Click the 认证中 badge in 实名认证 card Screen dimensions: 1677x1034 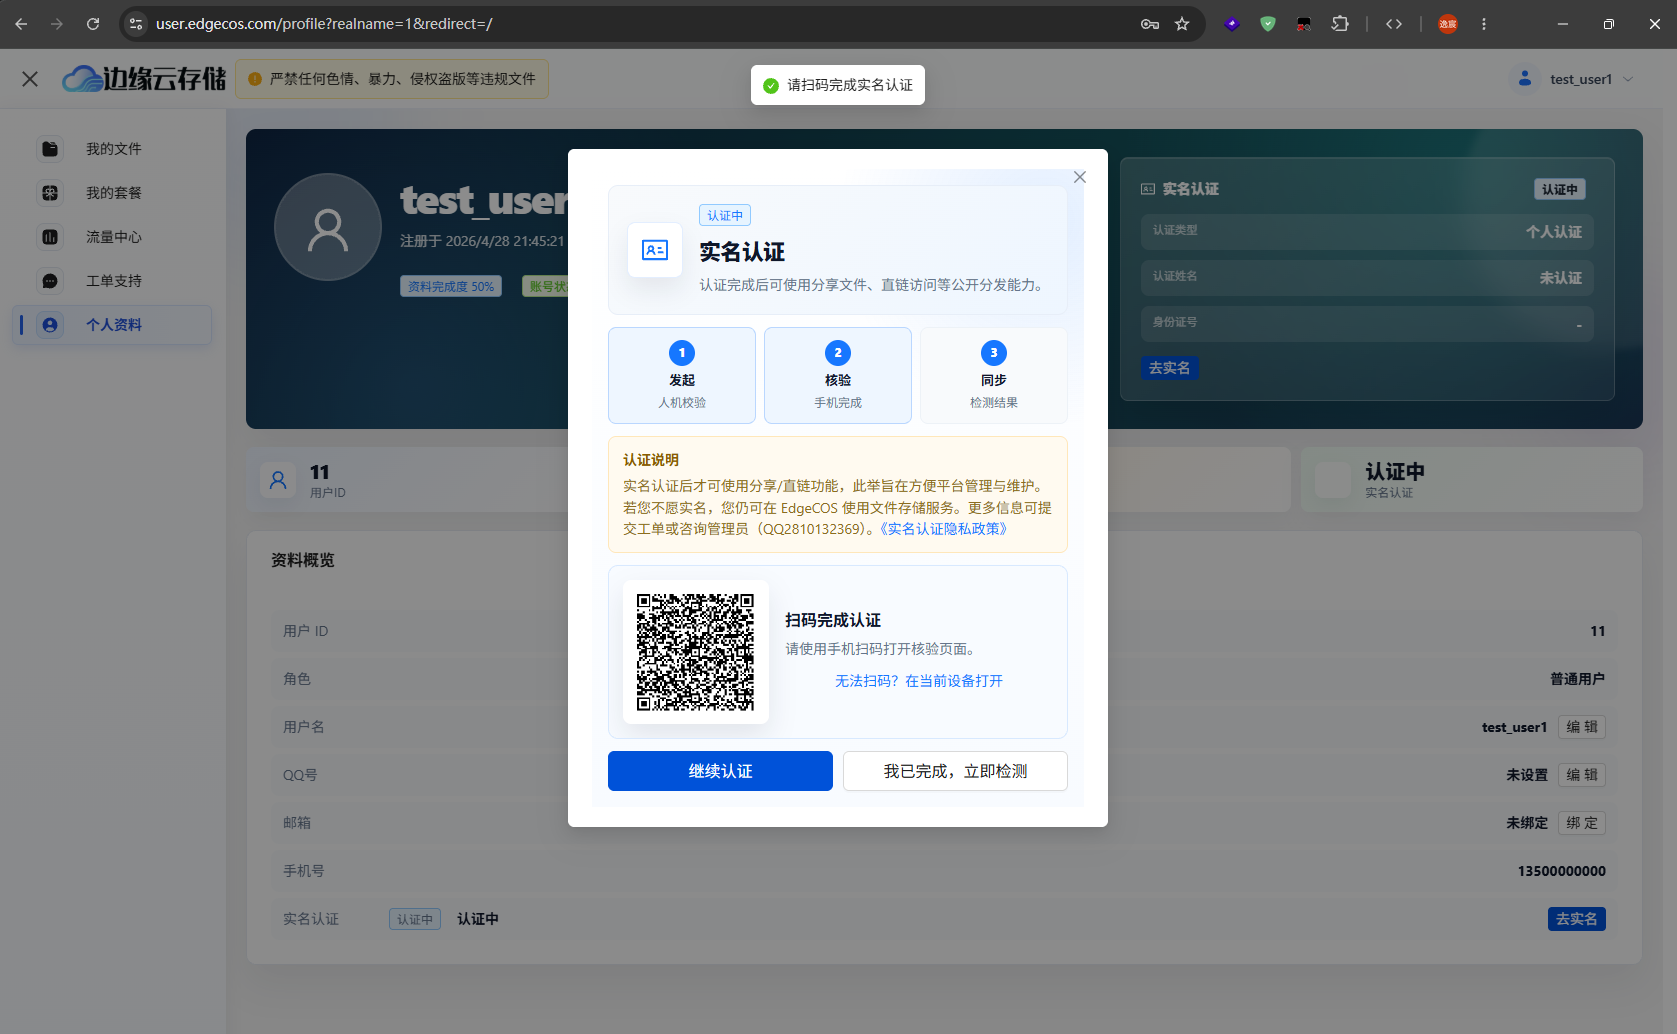pos(1560,189)
